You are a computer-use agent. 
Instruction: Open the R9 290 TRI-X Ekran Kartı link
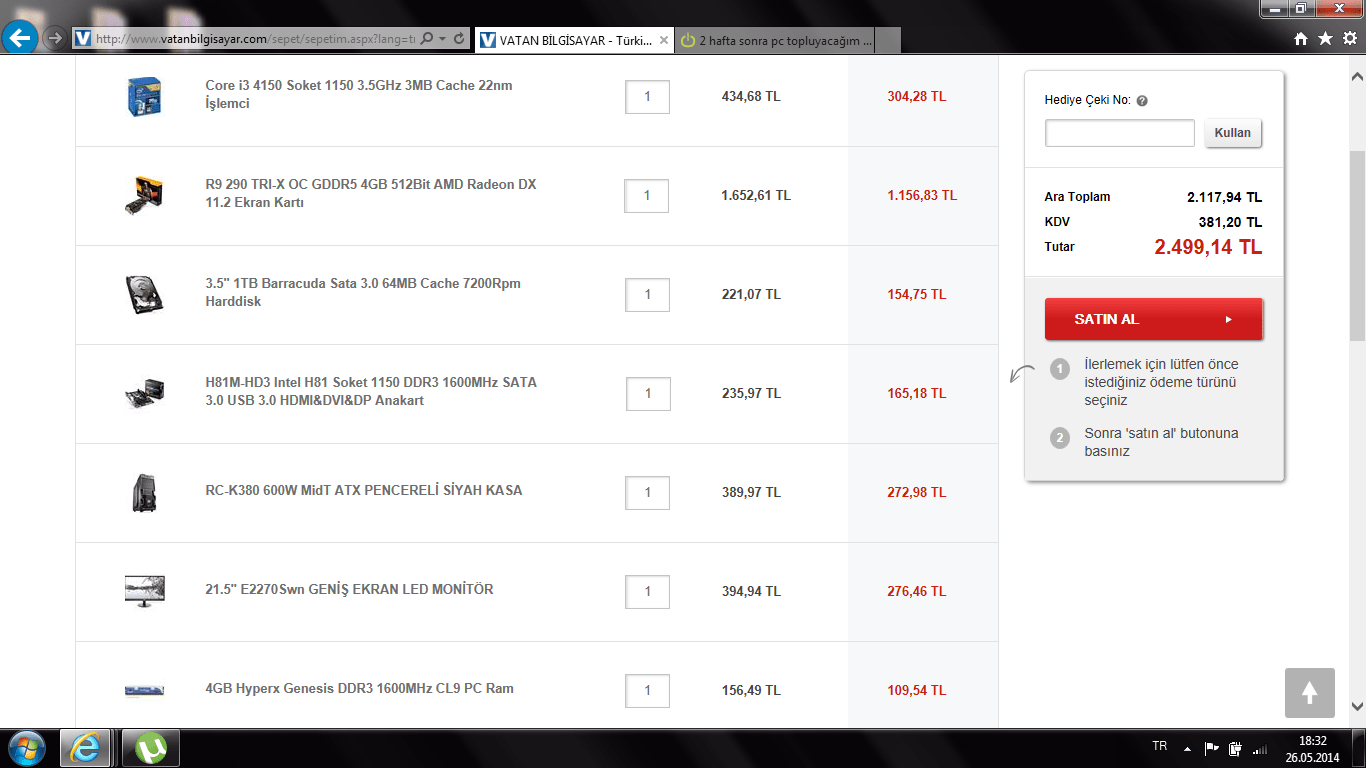[371, 193]
